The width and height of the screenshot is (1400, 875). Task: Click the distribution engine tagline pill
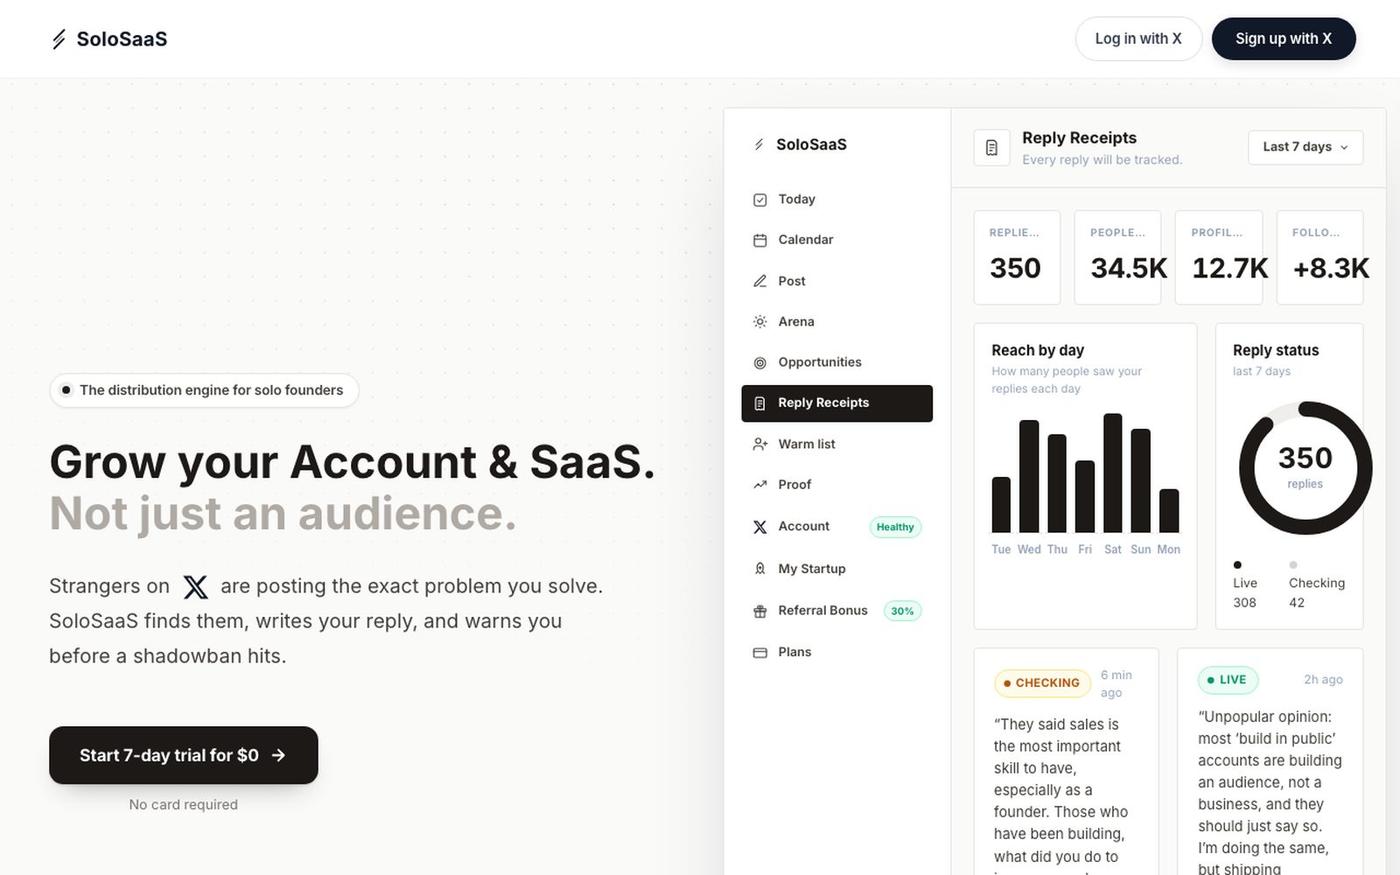coord(204,390)
